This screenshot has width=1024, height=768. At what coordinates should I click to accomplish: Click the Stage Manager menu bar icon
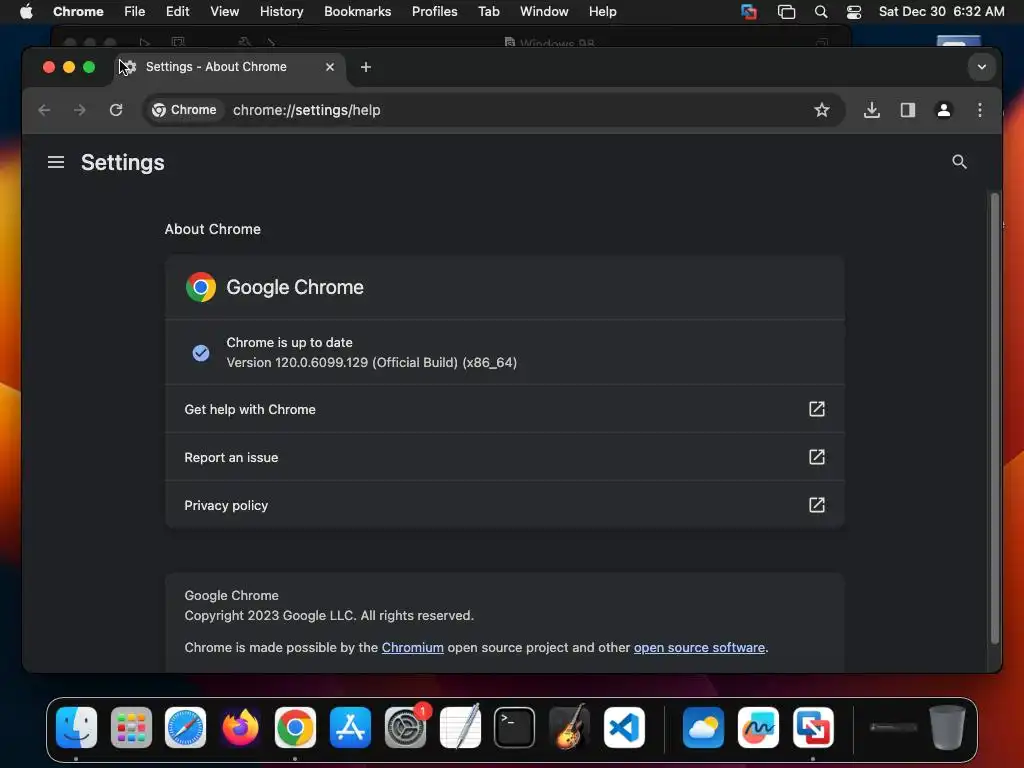coord(786,12)
